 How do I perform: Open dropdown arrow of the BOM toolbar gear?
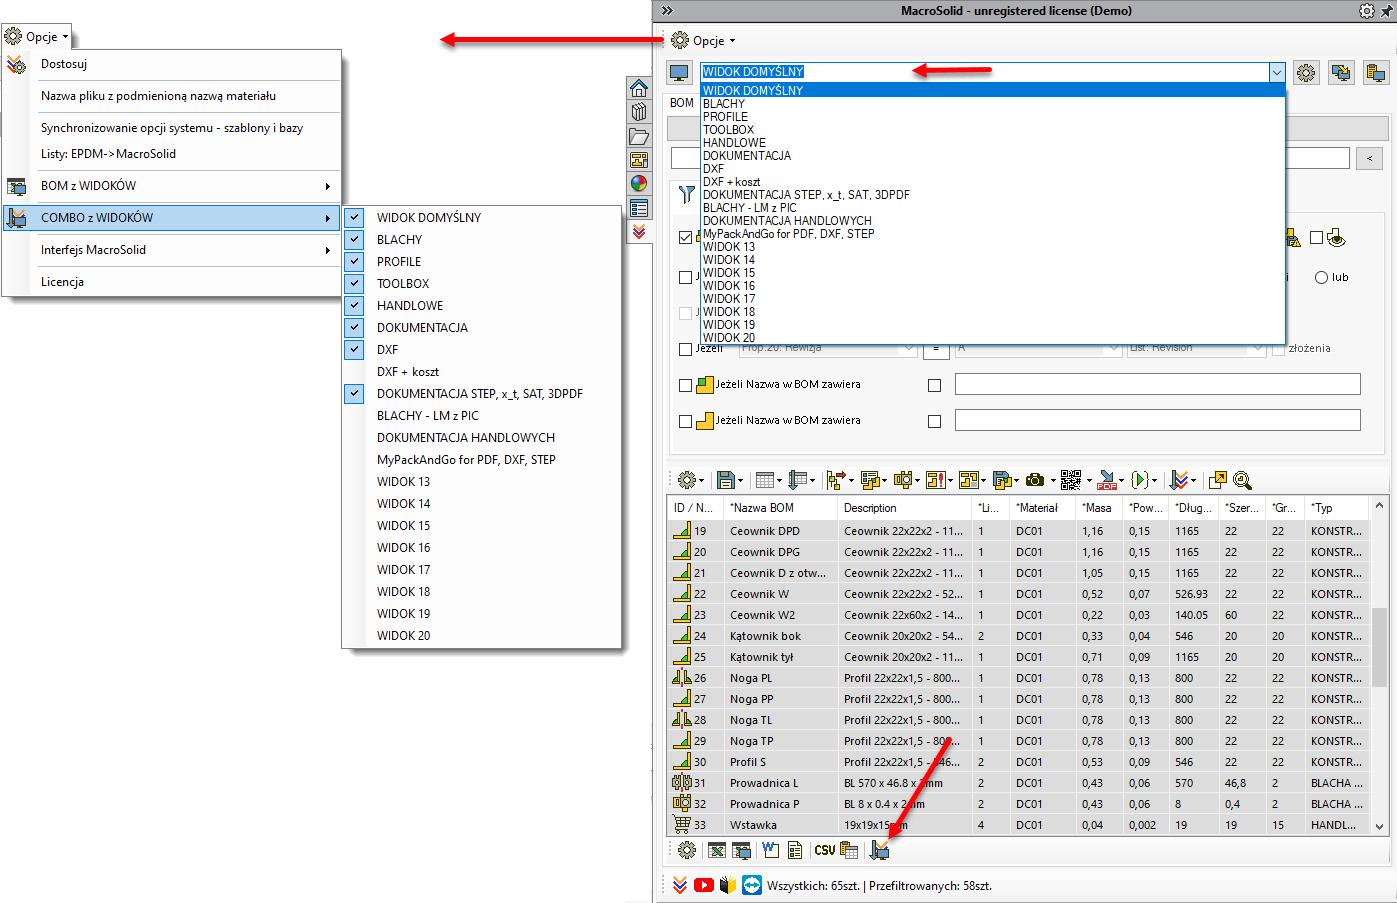pyautogui.click(x=701, y=481)
